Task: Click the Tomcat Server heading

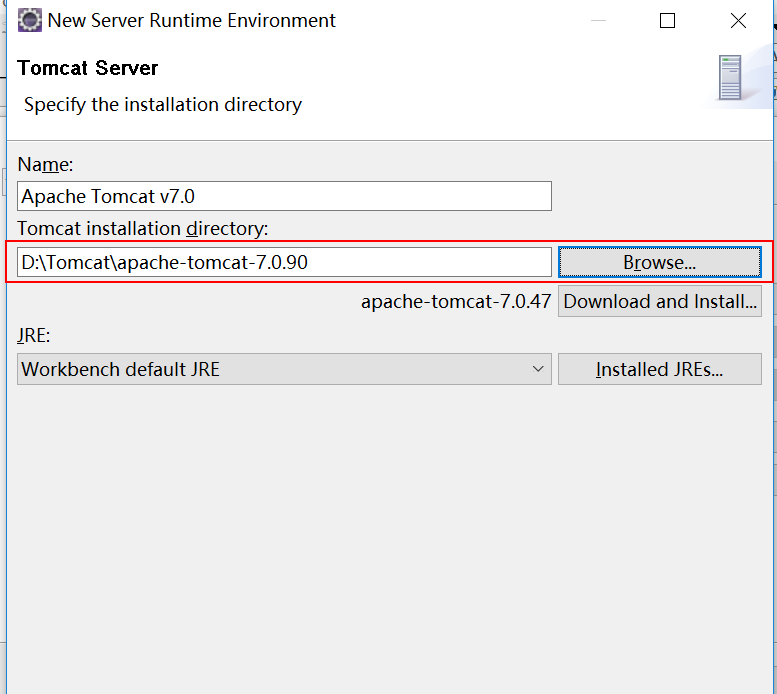Action: coord(88,68)
